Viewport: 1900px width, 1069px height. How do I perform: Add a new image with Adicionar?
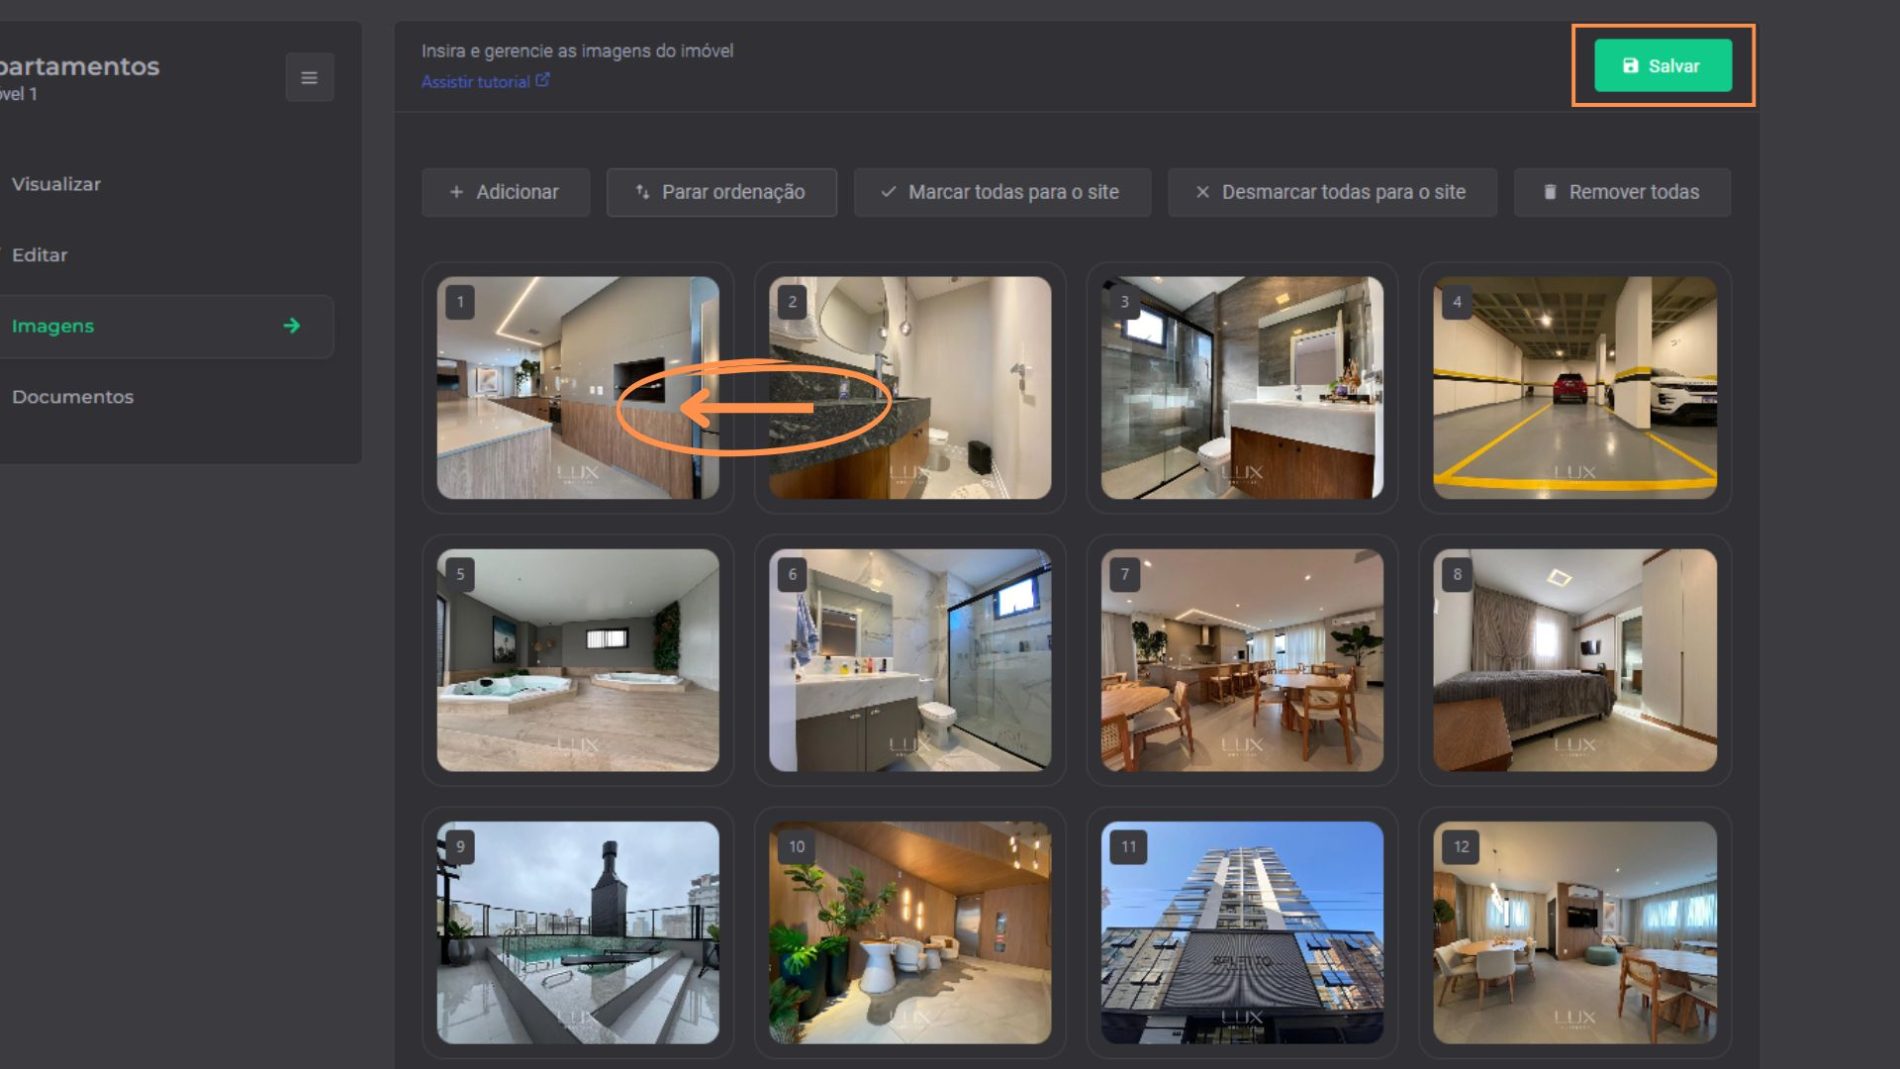(505, 192)
